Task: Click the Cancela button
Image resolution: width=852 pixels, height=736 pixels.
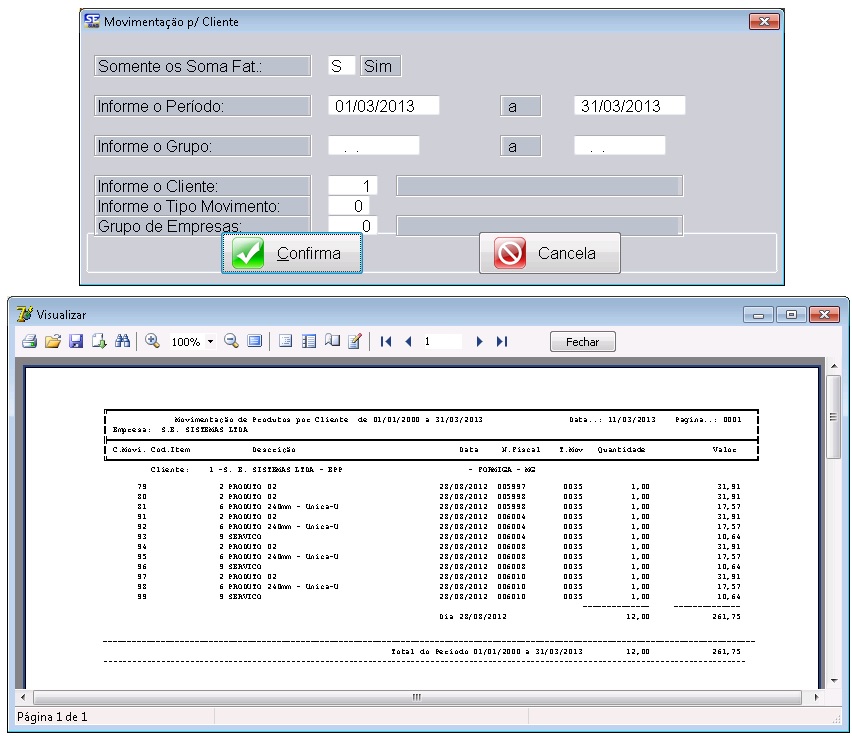Action: (x=549, y=254)
